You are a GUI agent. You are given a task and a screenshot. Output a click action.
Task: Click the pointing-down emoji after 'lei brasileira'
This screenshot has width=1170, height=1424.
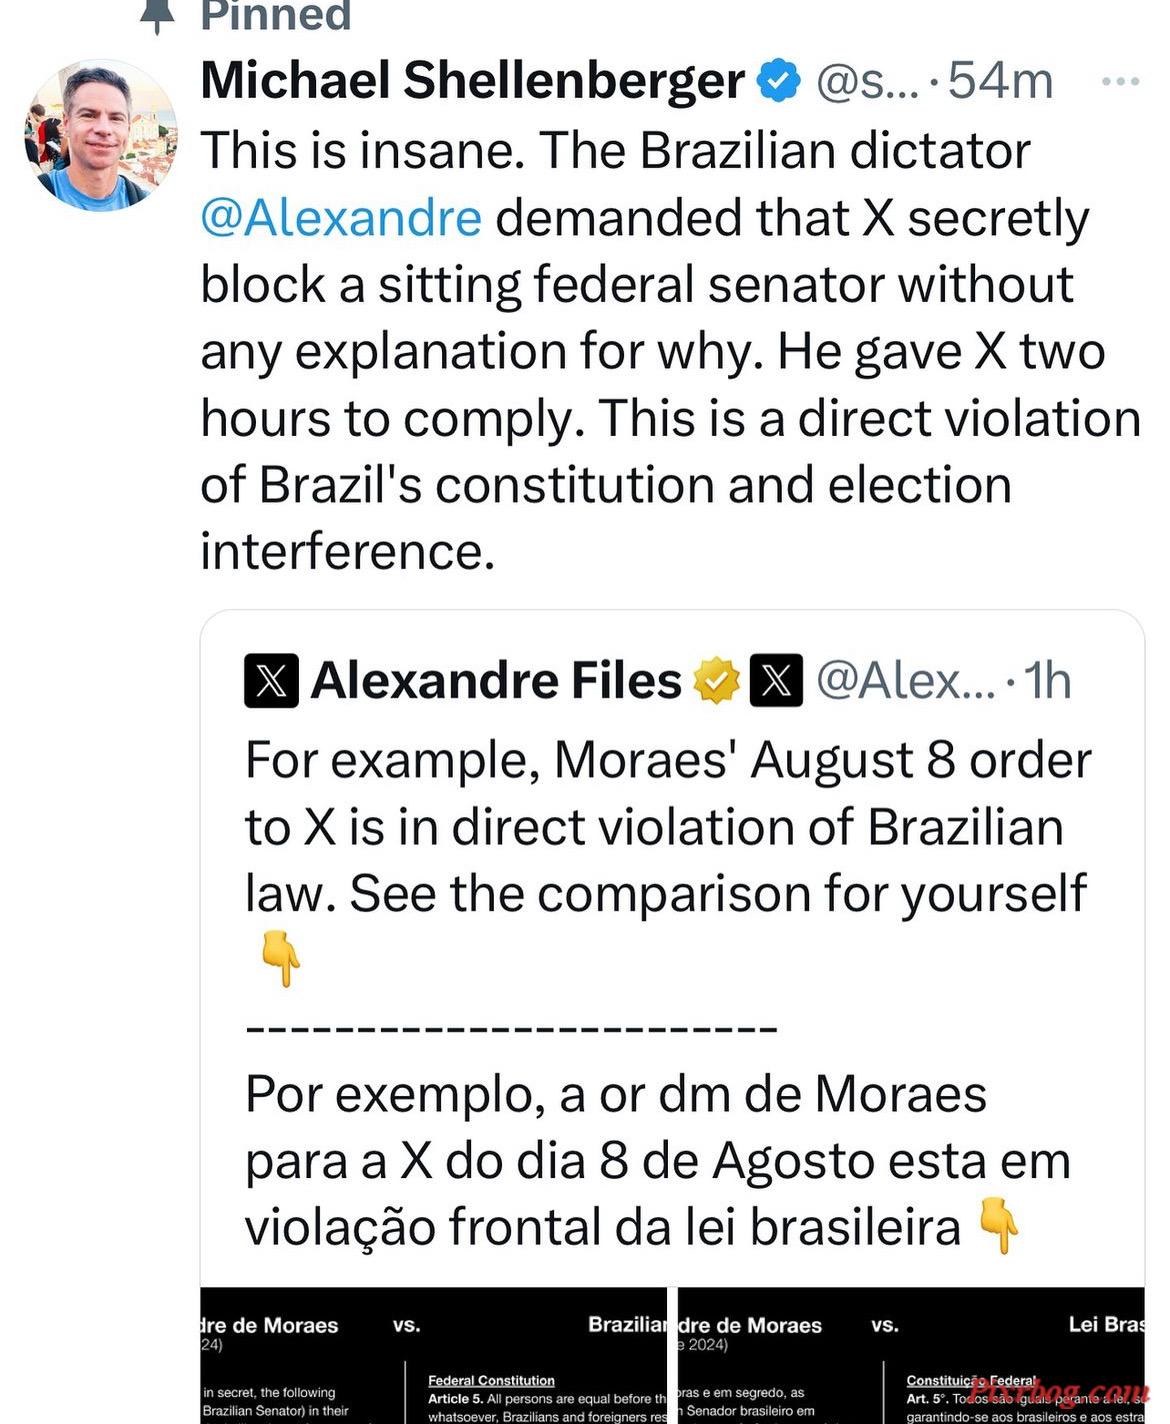[998, 1226]
